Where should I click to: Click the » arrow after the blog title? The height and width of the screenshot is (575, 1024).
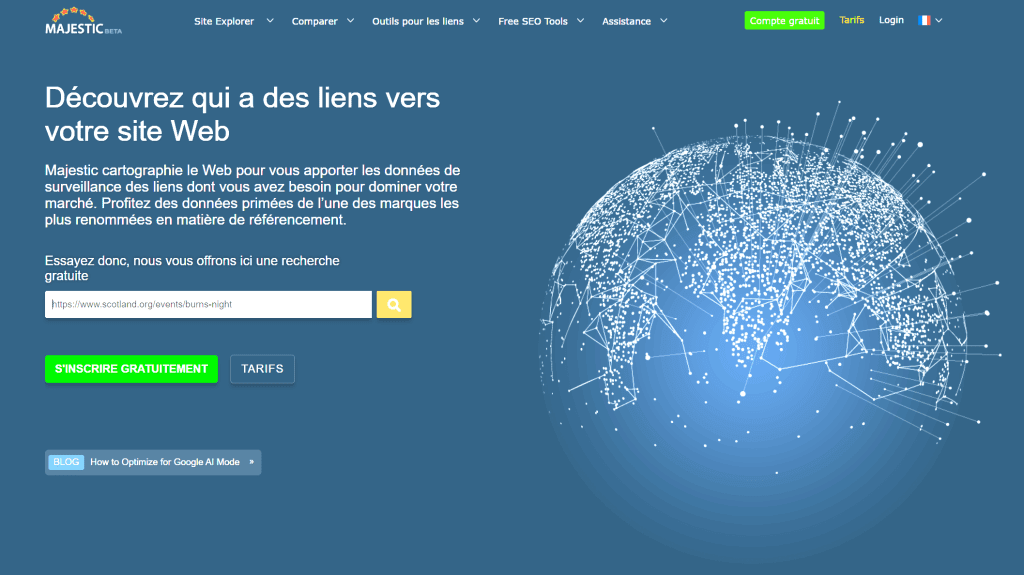(251, 462)
